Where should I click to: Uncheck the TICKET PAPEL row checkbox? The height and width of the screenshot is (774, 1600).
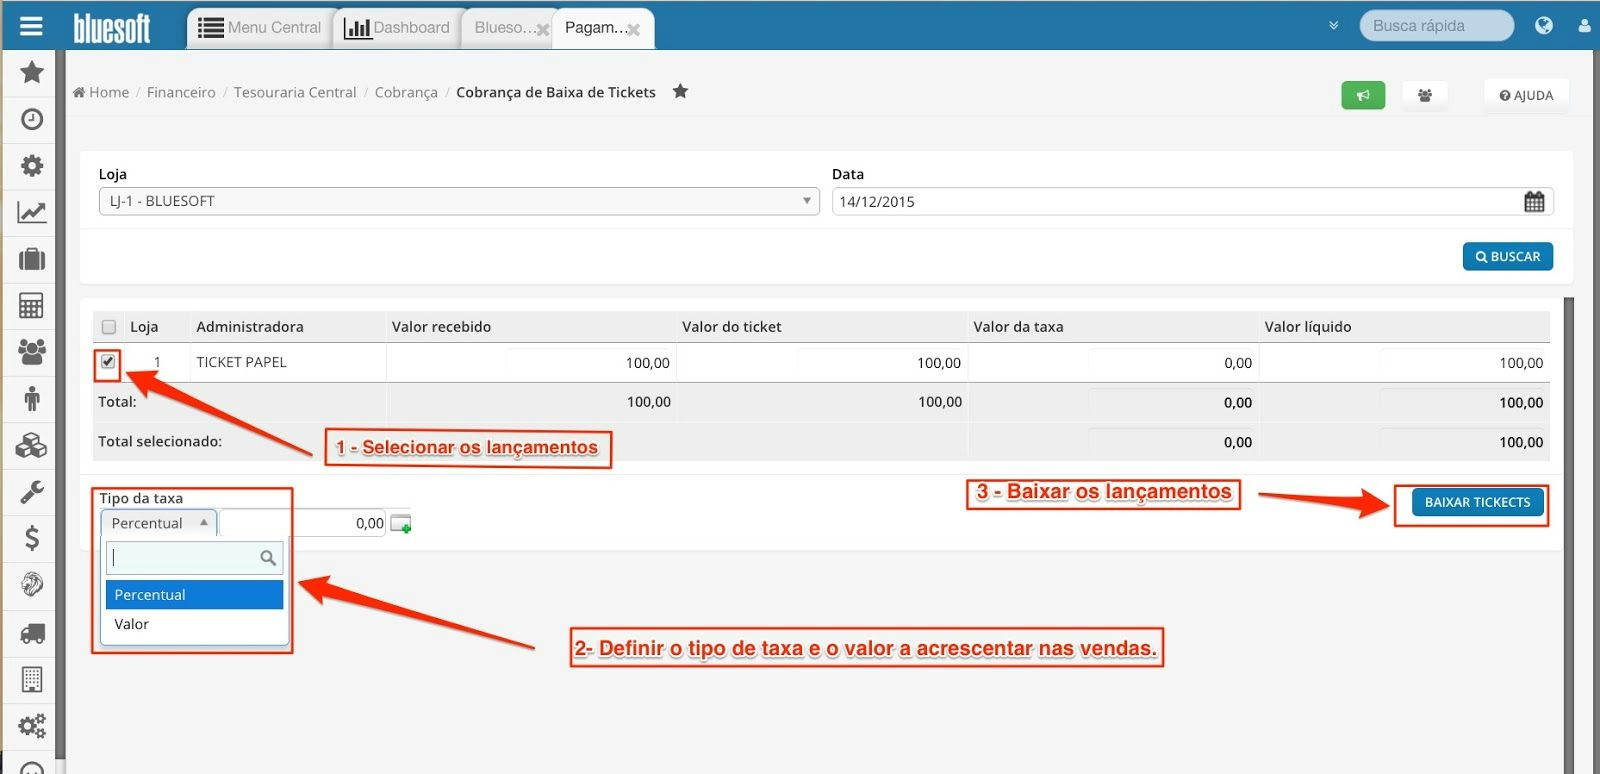coord(108,362)
